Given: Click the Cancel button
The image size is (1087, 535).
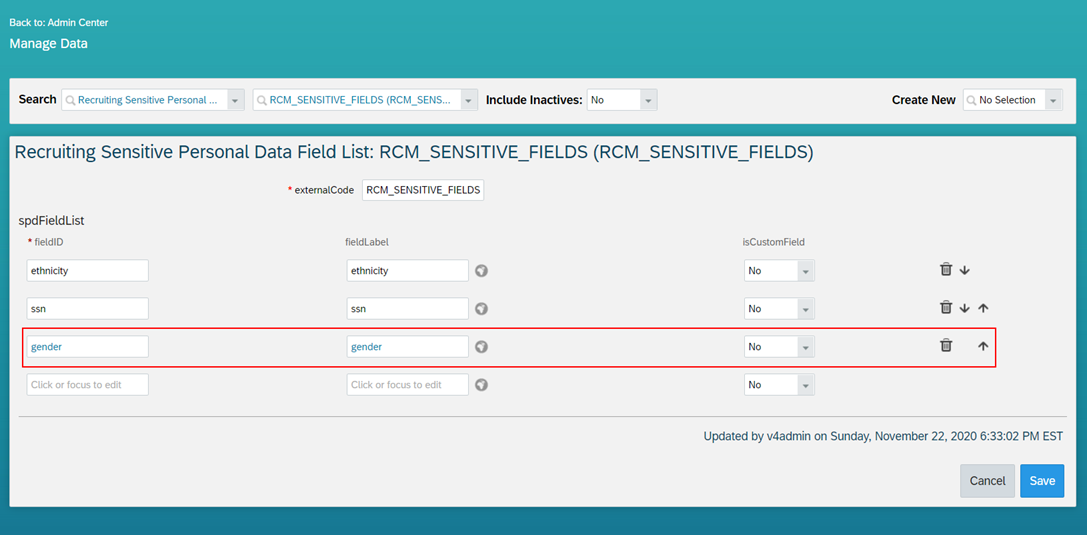Looking at the screenshot, I should (x=987, y=481).
